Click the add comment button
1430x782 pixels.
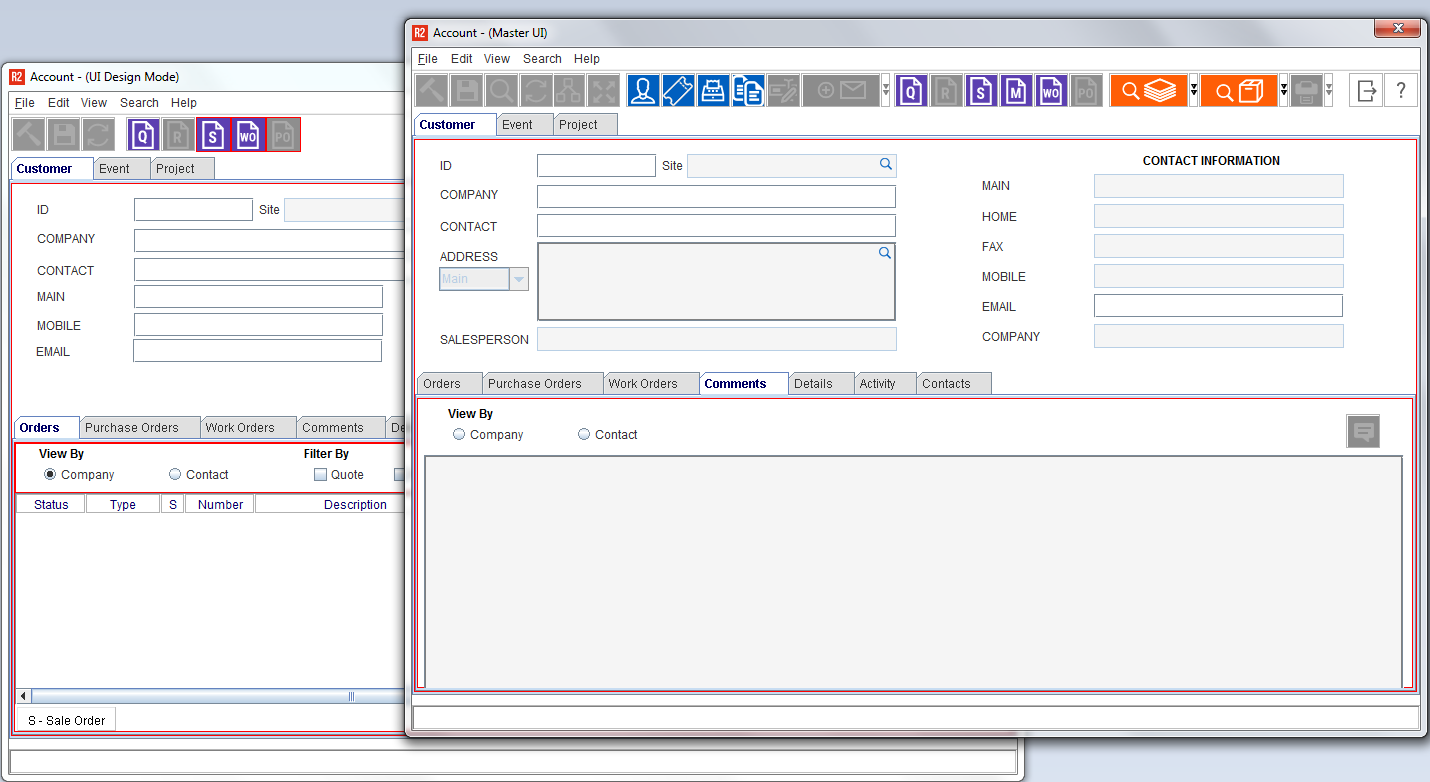pos(1363,432)
